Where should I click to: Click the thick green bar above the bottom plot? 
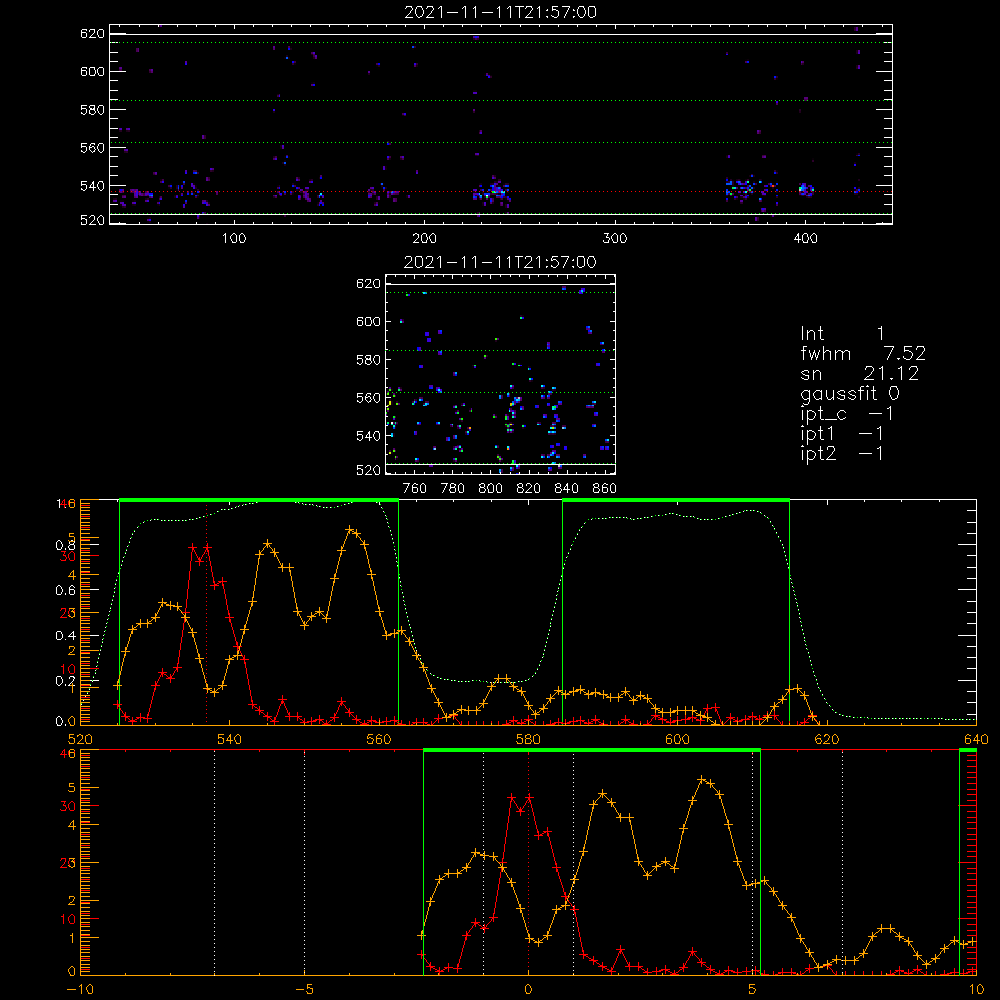[591, 751]
